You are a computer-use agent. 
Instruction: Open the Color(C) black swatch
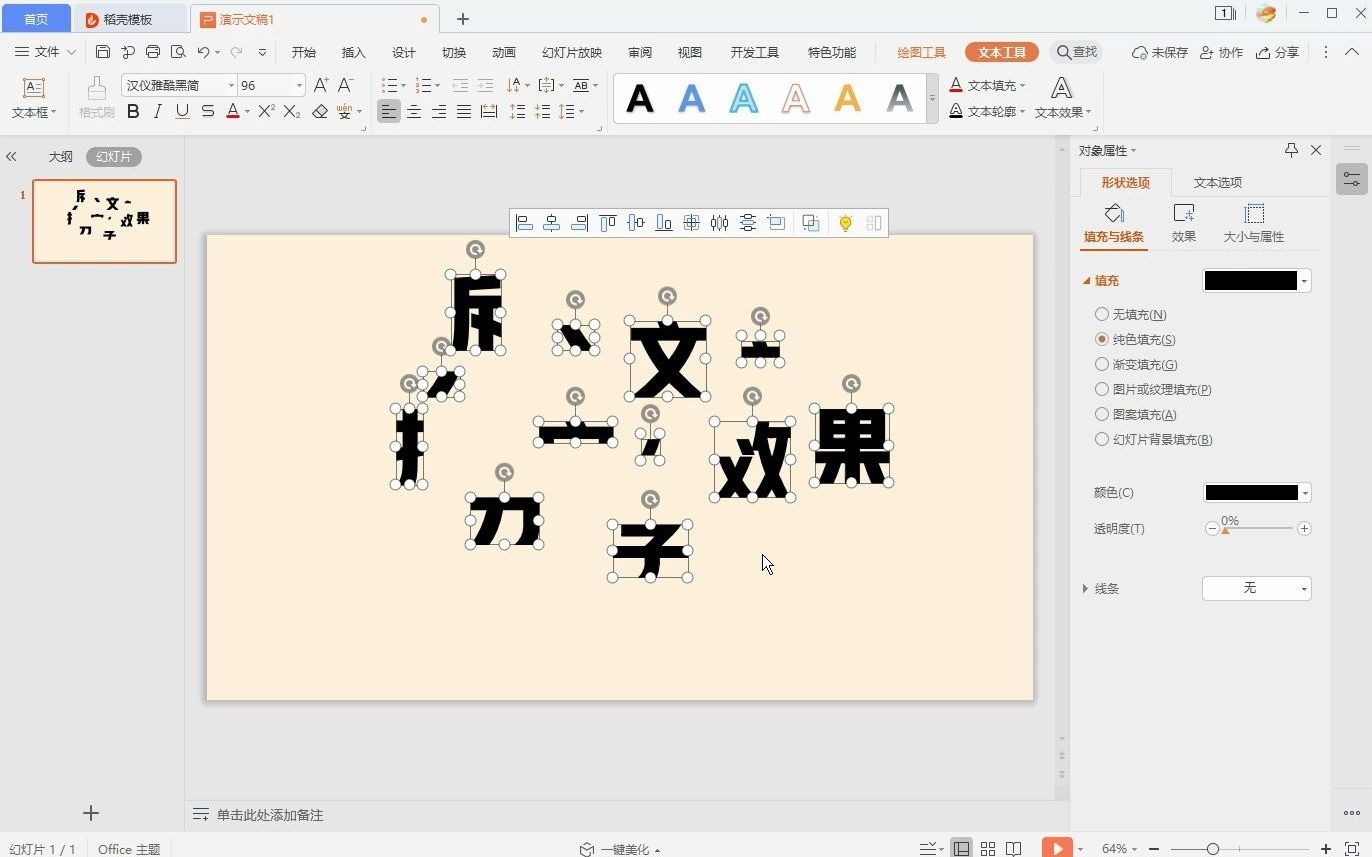pyautogui.click(x=1256, y=492)
